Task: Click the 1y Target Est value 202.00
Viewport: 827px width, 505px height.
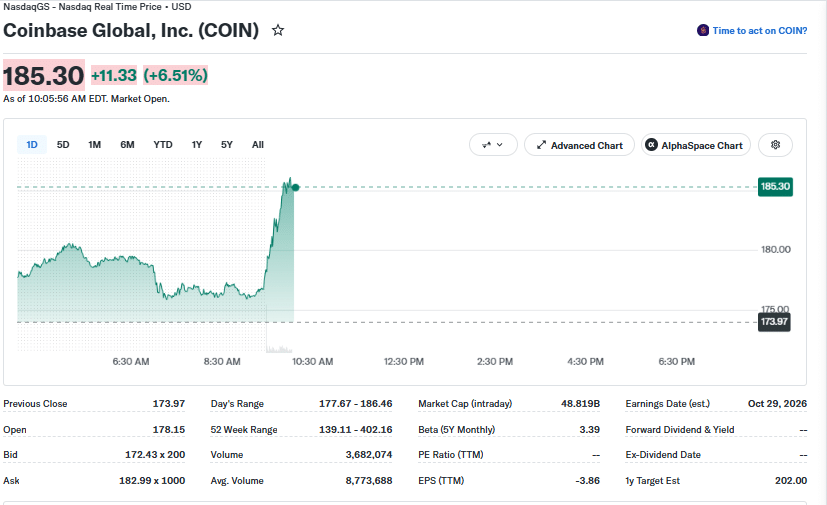Action: coord(791,481)
